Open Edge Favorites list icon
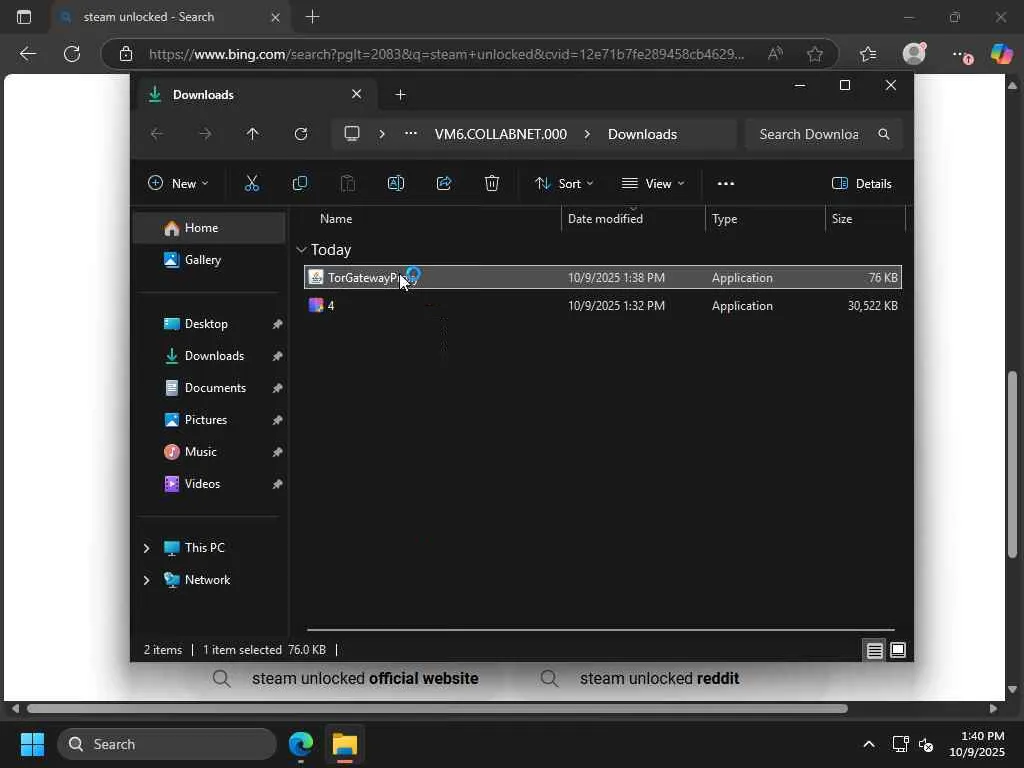Image resolution: width=1024 pixels, height=768 pixels. (x=868, y=54)
